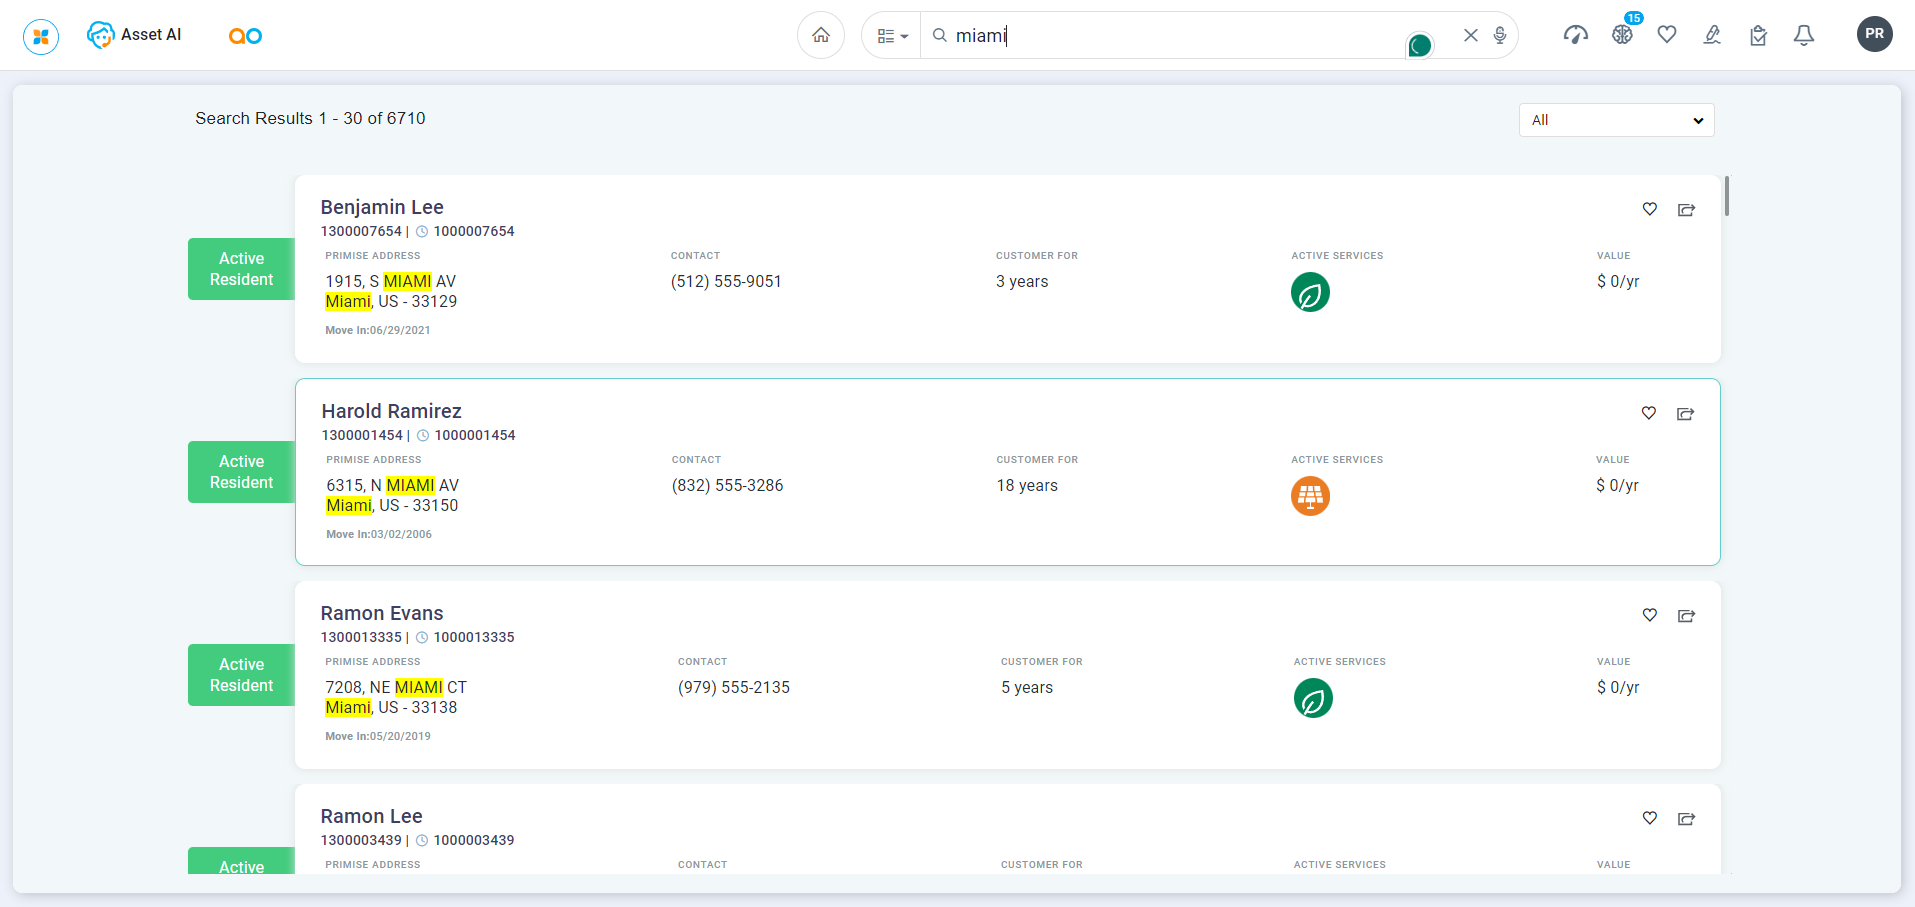Open the clipboard tasks icon
Viewport: 1915px width, 907px height.
coord(1758,36)
